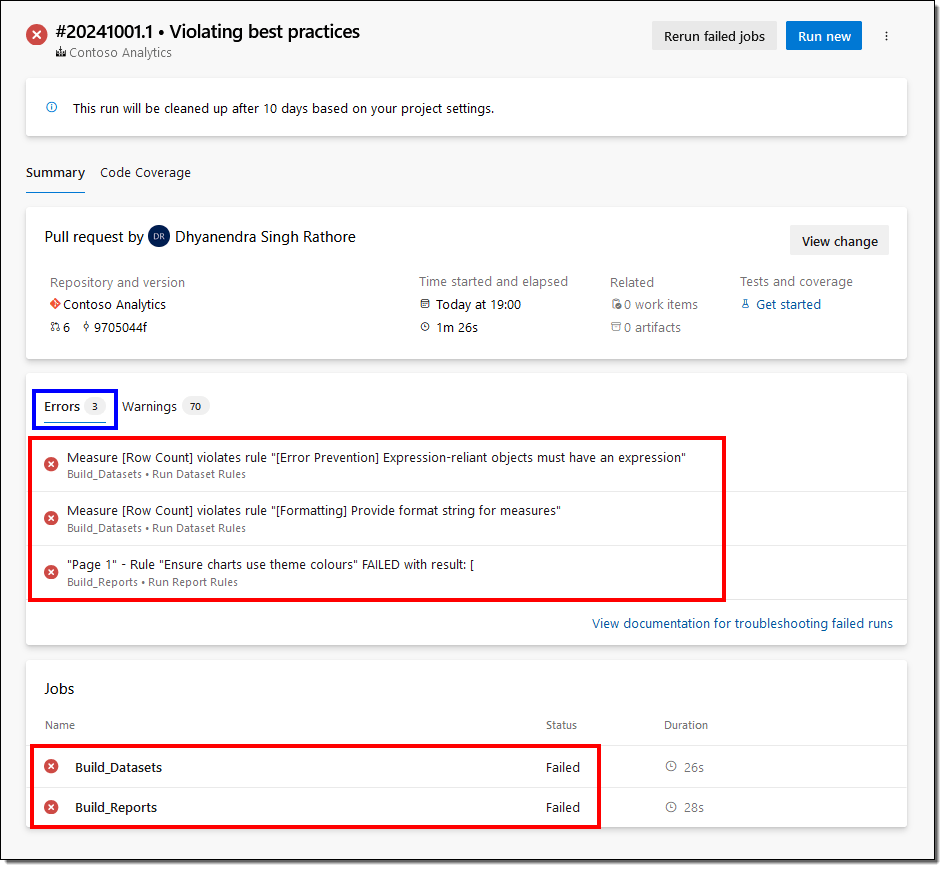Open commit 9705044f link

point(120,327)
